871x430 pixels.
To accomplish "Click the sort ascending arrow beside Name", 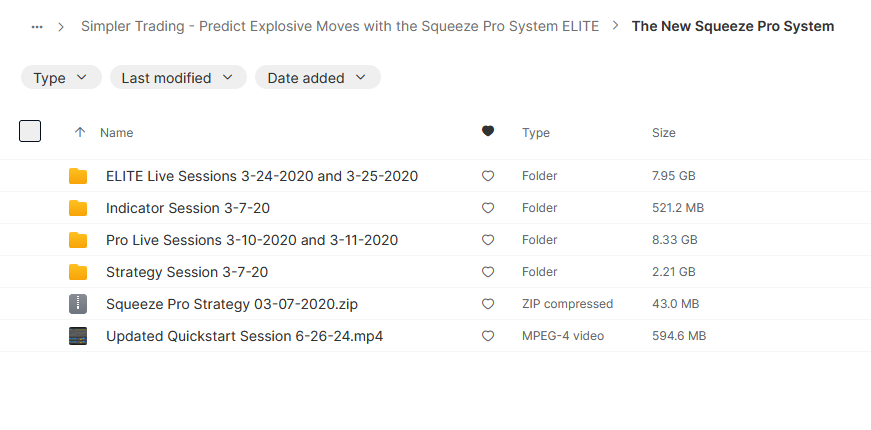I will pyautogui.click(x=80, y=132).
